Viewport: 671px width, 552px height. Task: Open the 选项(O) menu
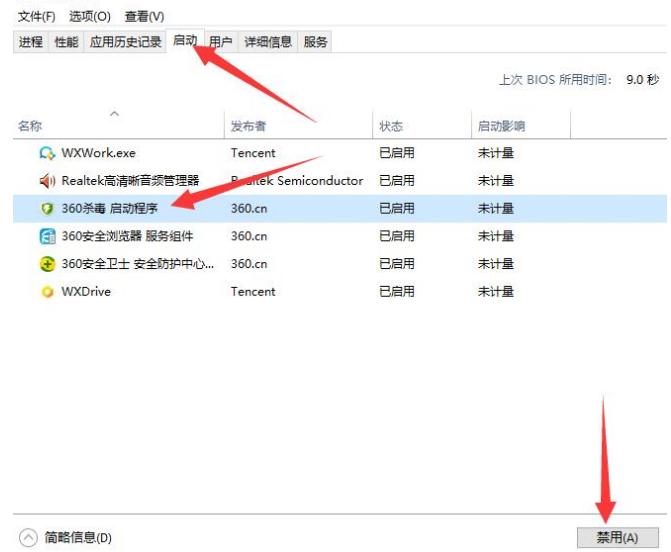coord(90,16)
